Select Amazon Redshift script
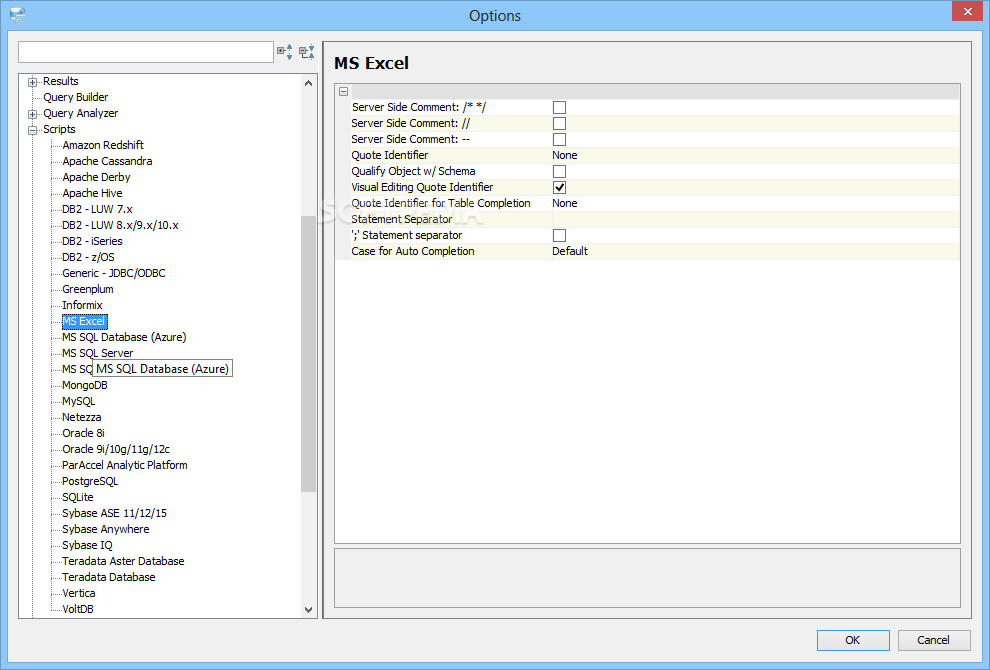 tap(103, 145)
